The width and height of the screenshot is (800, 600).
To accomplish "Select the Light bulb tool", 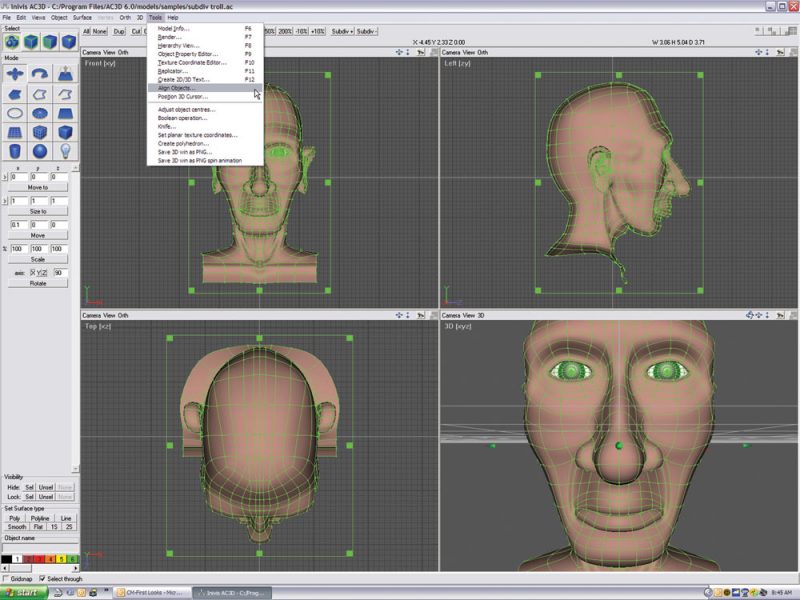I will coord(66,151).
